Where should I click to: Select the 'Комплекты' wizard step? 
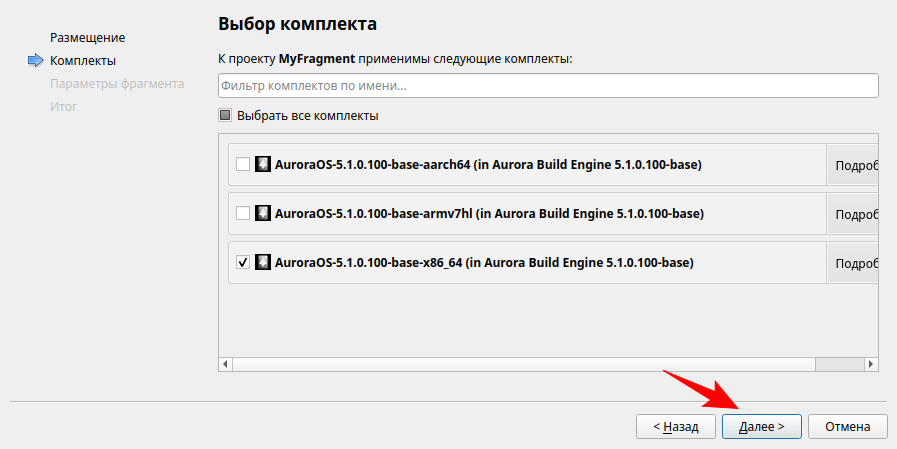pyautogui.click(x=83, y=61)
